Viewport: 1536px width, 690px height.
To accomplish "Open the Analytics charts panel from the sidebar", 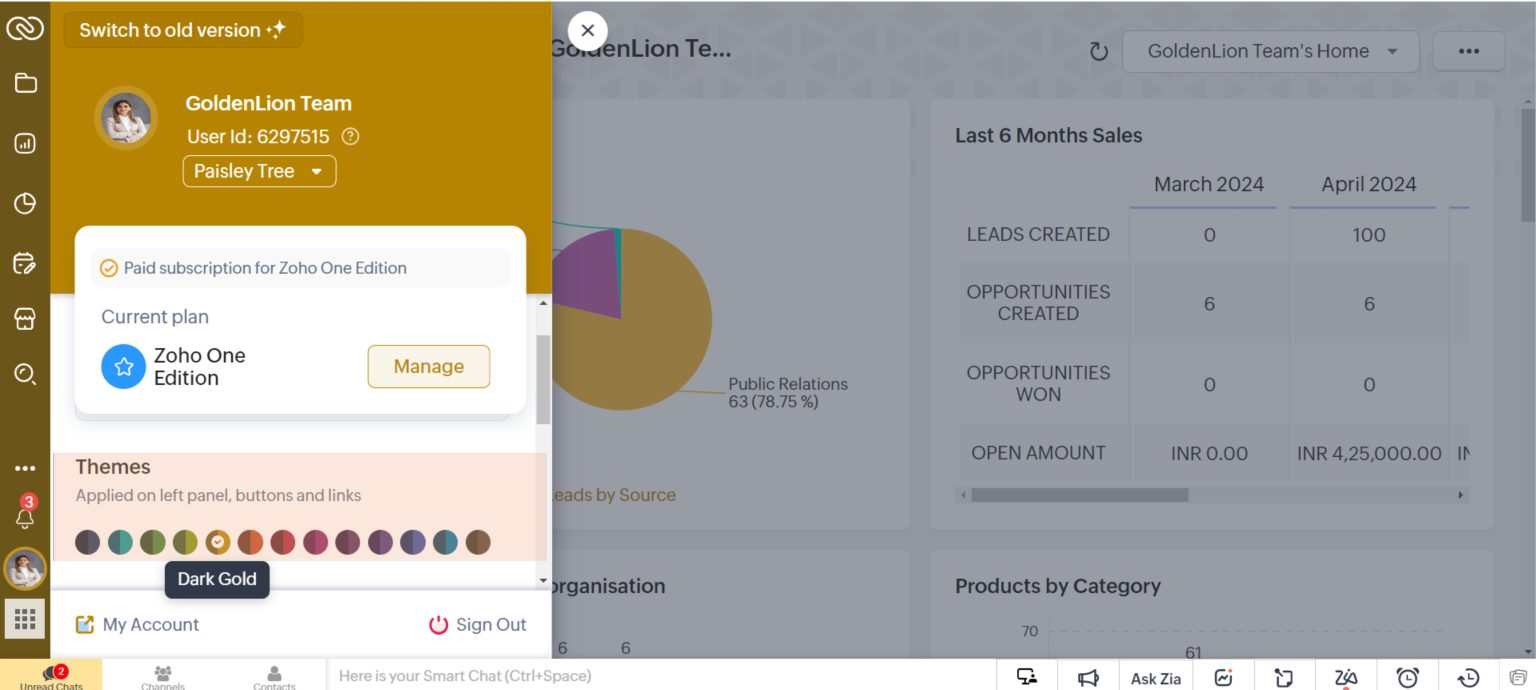I will click(x=25, y=142).
